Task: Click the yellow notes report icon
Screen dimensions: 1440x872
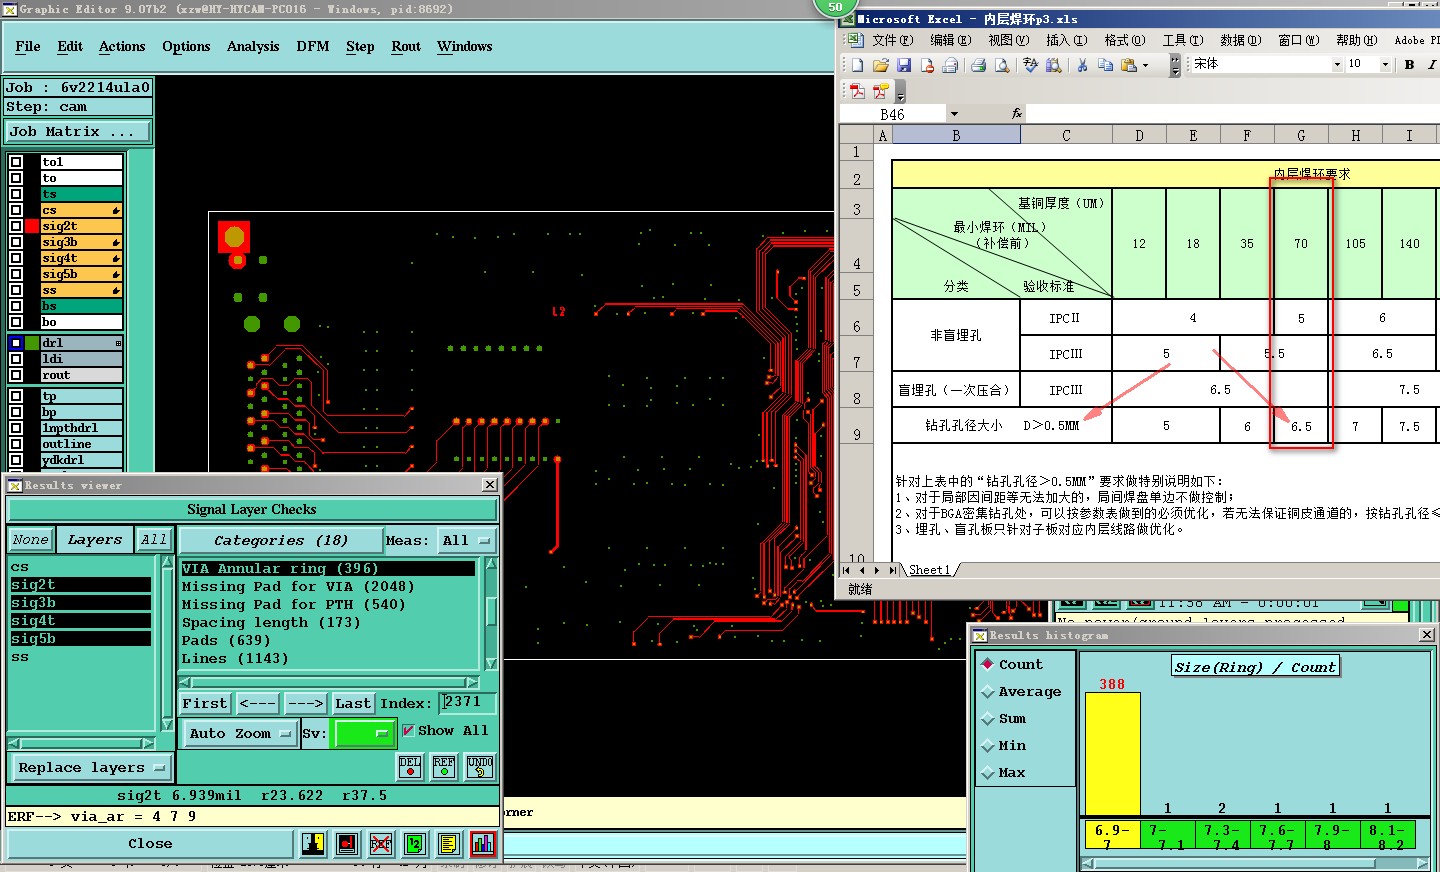Action: click(448, 844)
